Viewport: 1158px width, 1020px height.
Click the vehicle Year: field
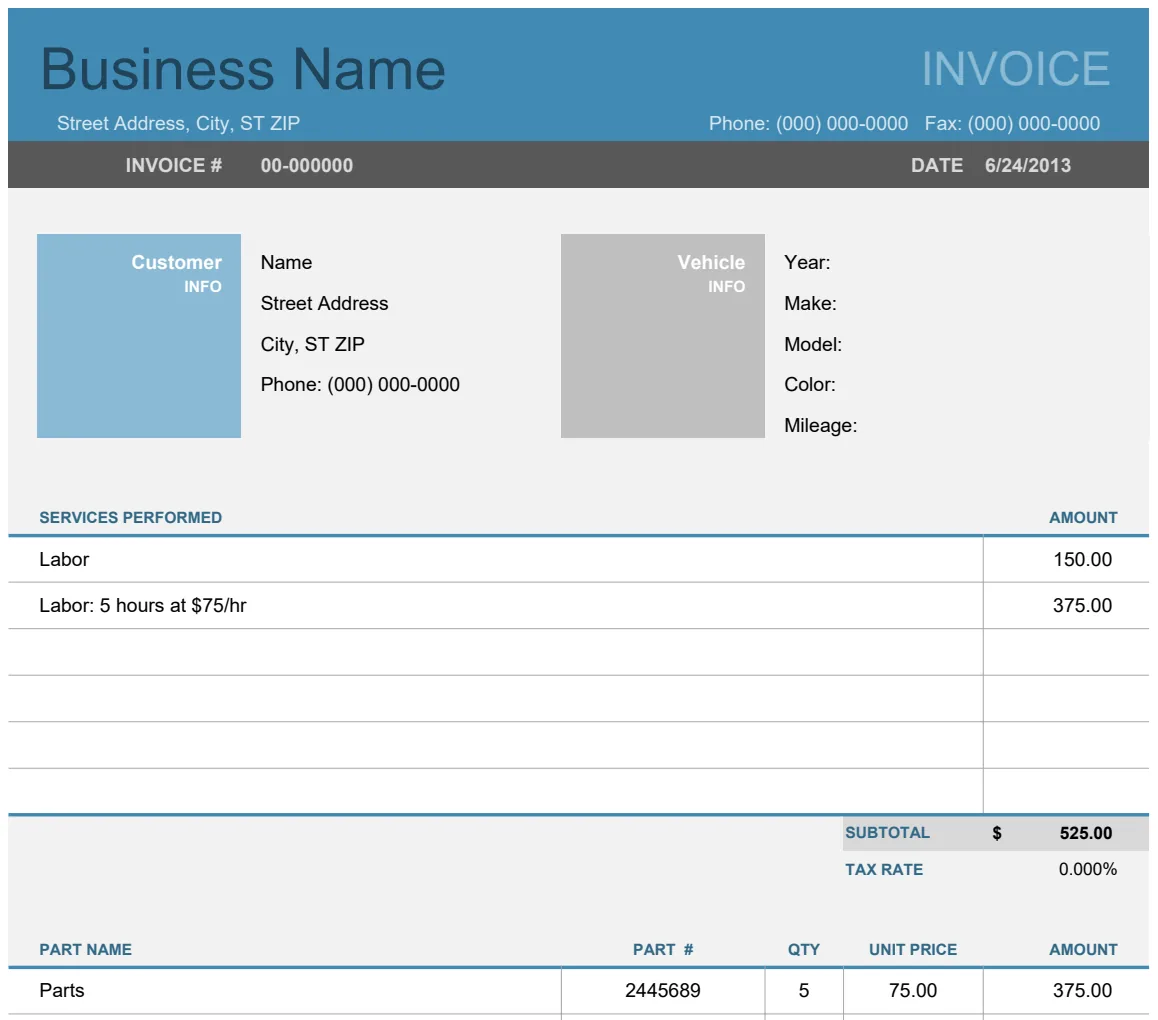pos(807,263)
